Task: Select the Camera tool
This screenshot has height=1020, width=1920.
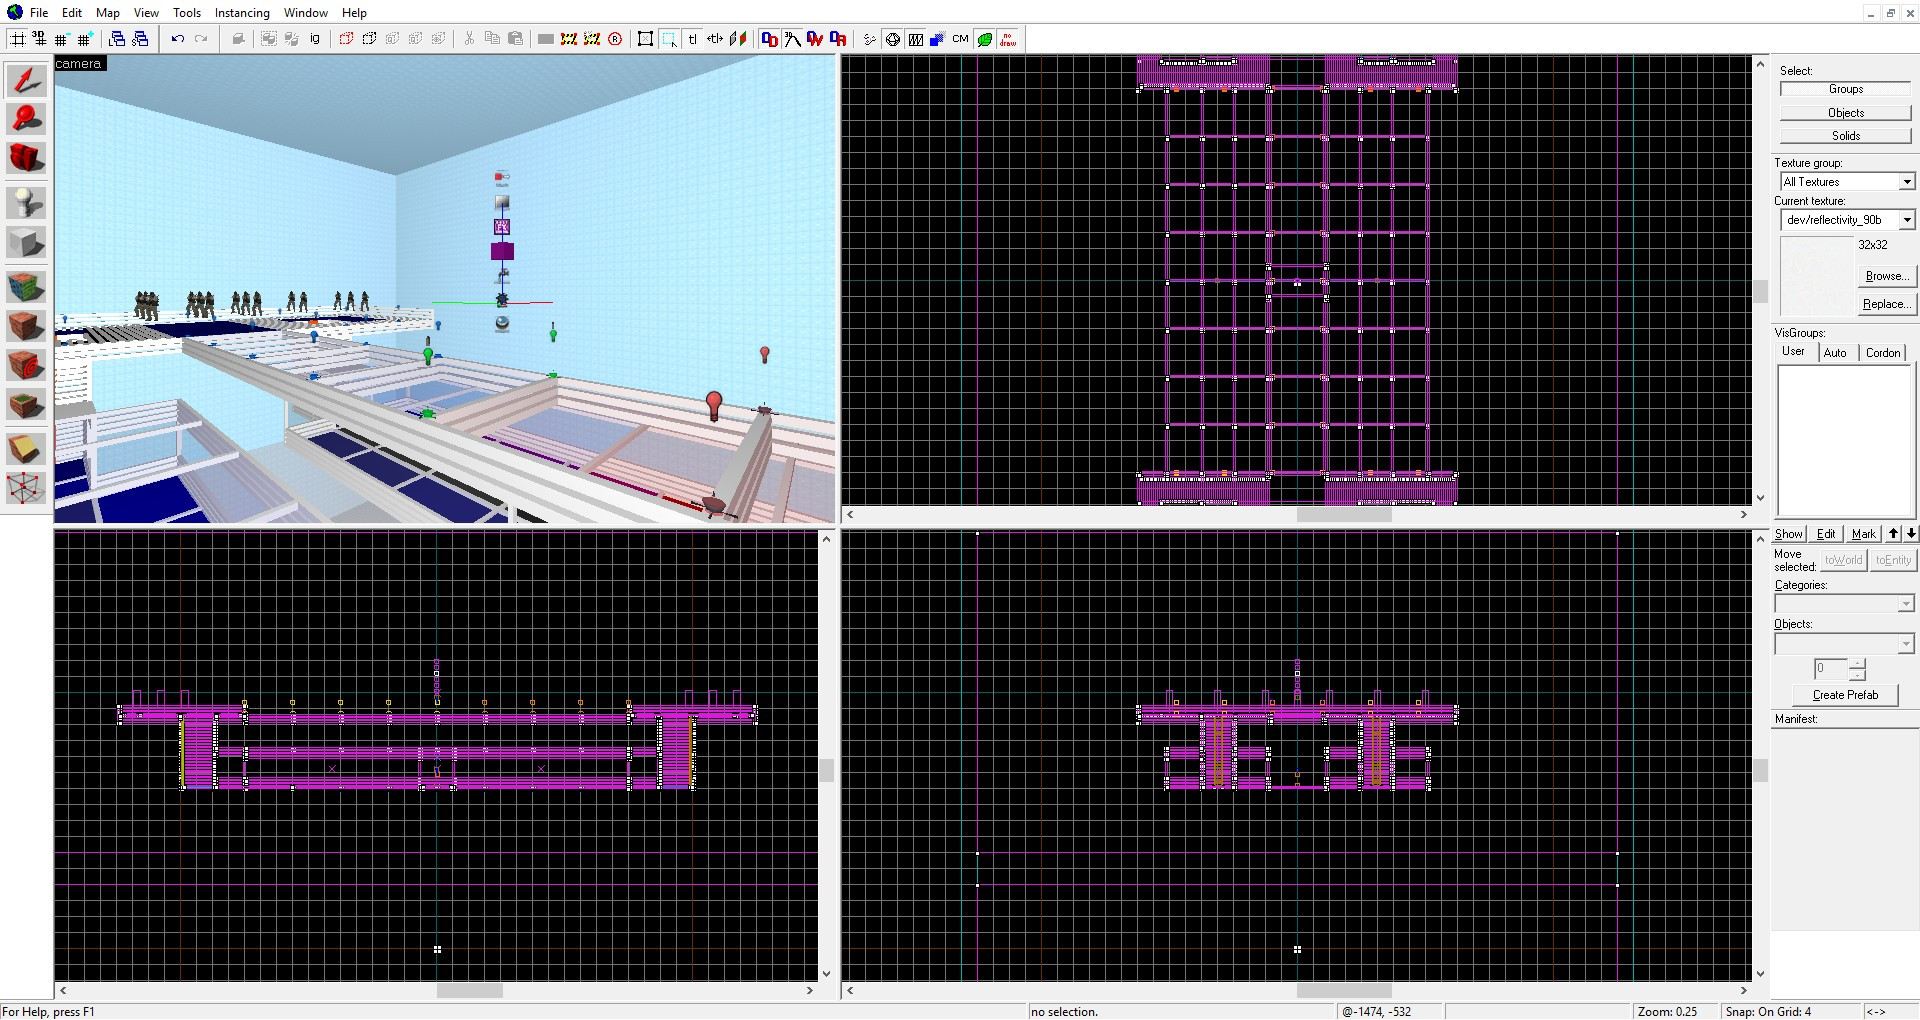Action: 26,158
